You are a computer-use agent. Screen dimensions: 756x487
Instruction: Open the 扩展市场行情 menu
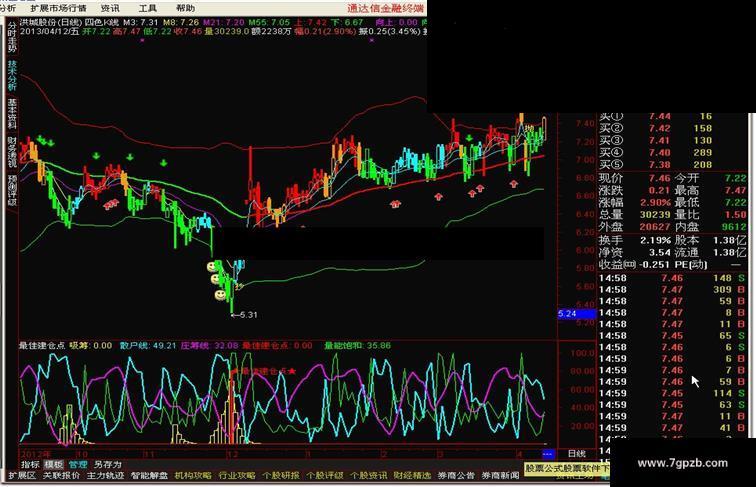pyautogui.click(x=58, y=8)
